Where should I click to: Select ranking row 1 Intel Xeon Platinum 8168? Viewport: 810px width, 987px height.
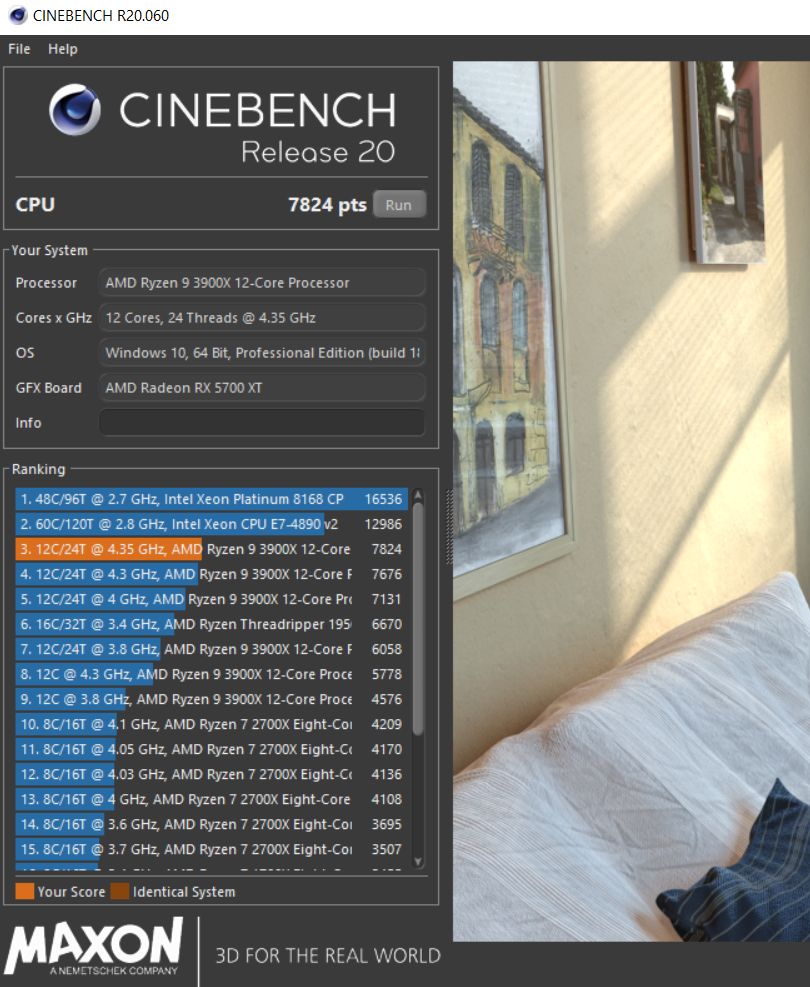click(x=211, y=499)
